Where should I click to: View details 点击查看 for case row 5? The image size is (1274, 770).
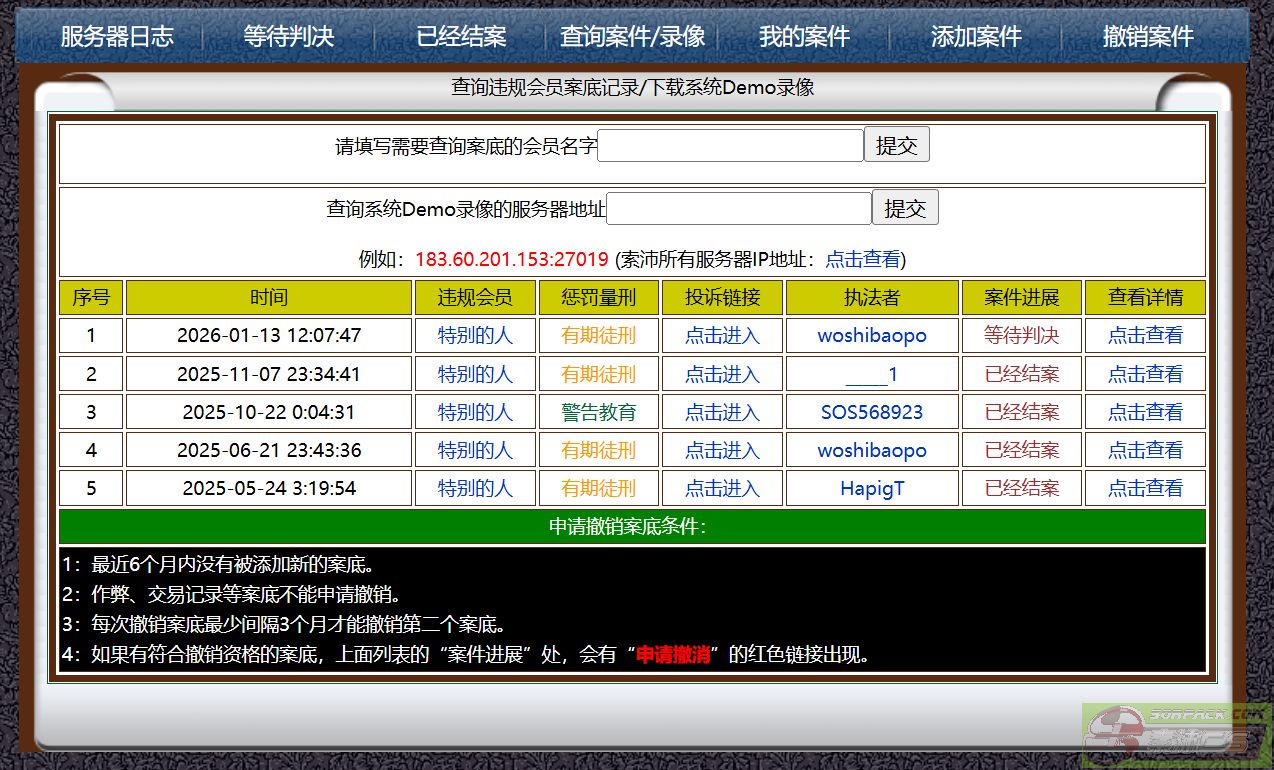1145,489
